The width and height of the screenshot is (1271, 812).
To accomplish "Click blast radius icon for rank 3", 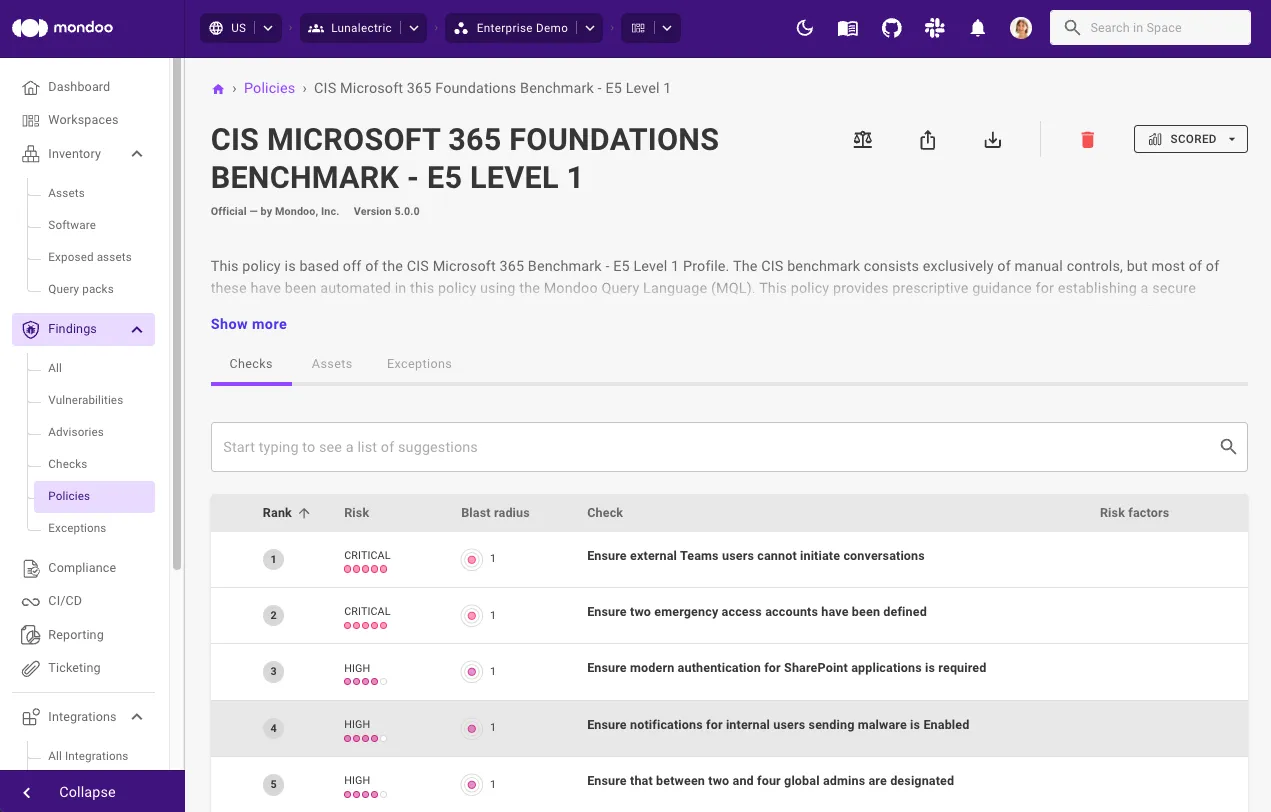I will tap(472, 671).
